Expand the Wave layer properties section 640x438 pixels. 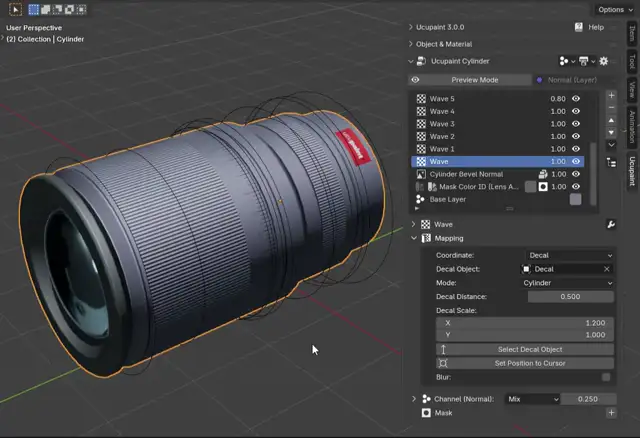413,224
